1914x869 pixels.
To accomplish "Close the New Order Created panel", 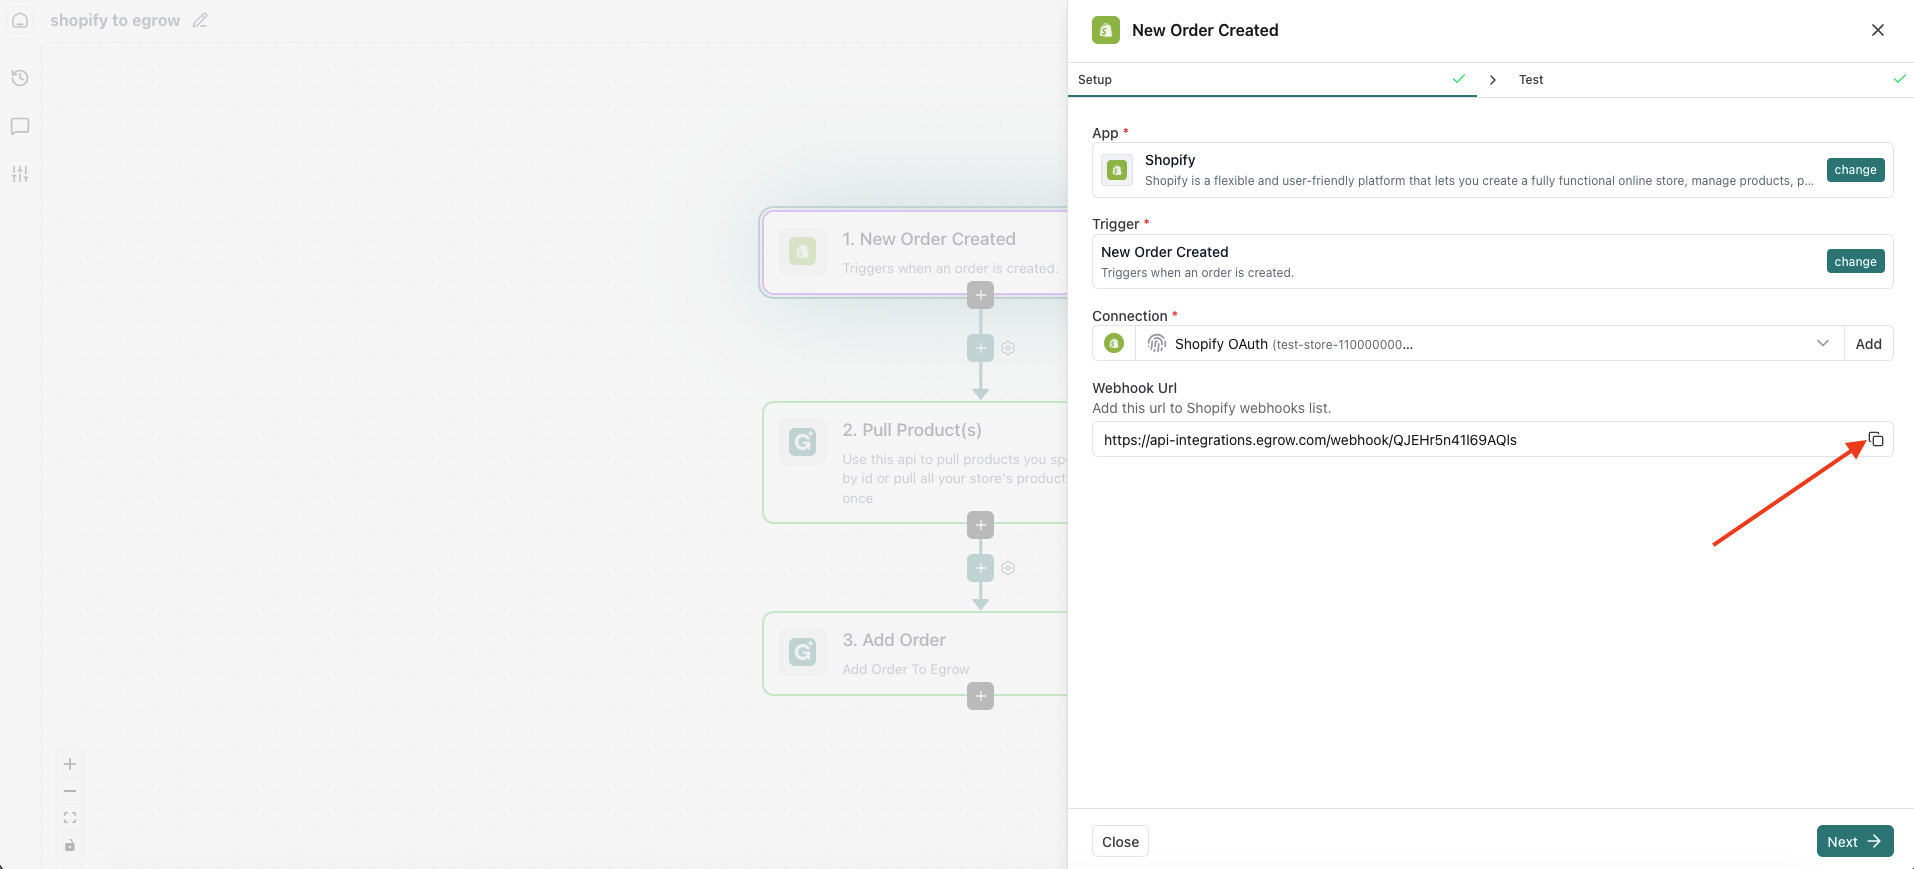I will [1877, 30].
